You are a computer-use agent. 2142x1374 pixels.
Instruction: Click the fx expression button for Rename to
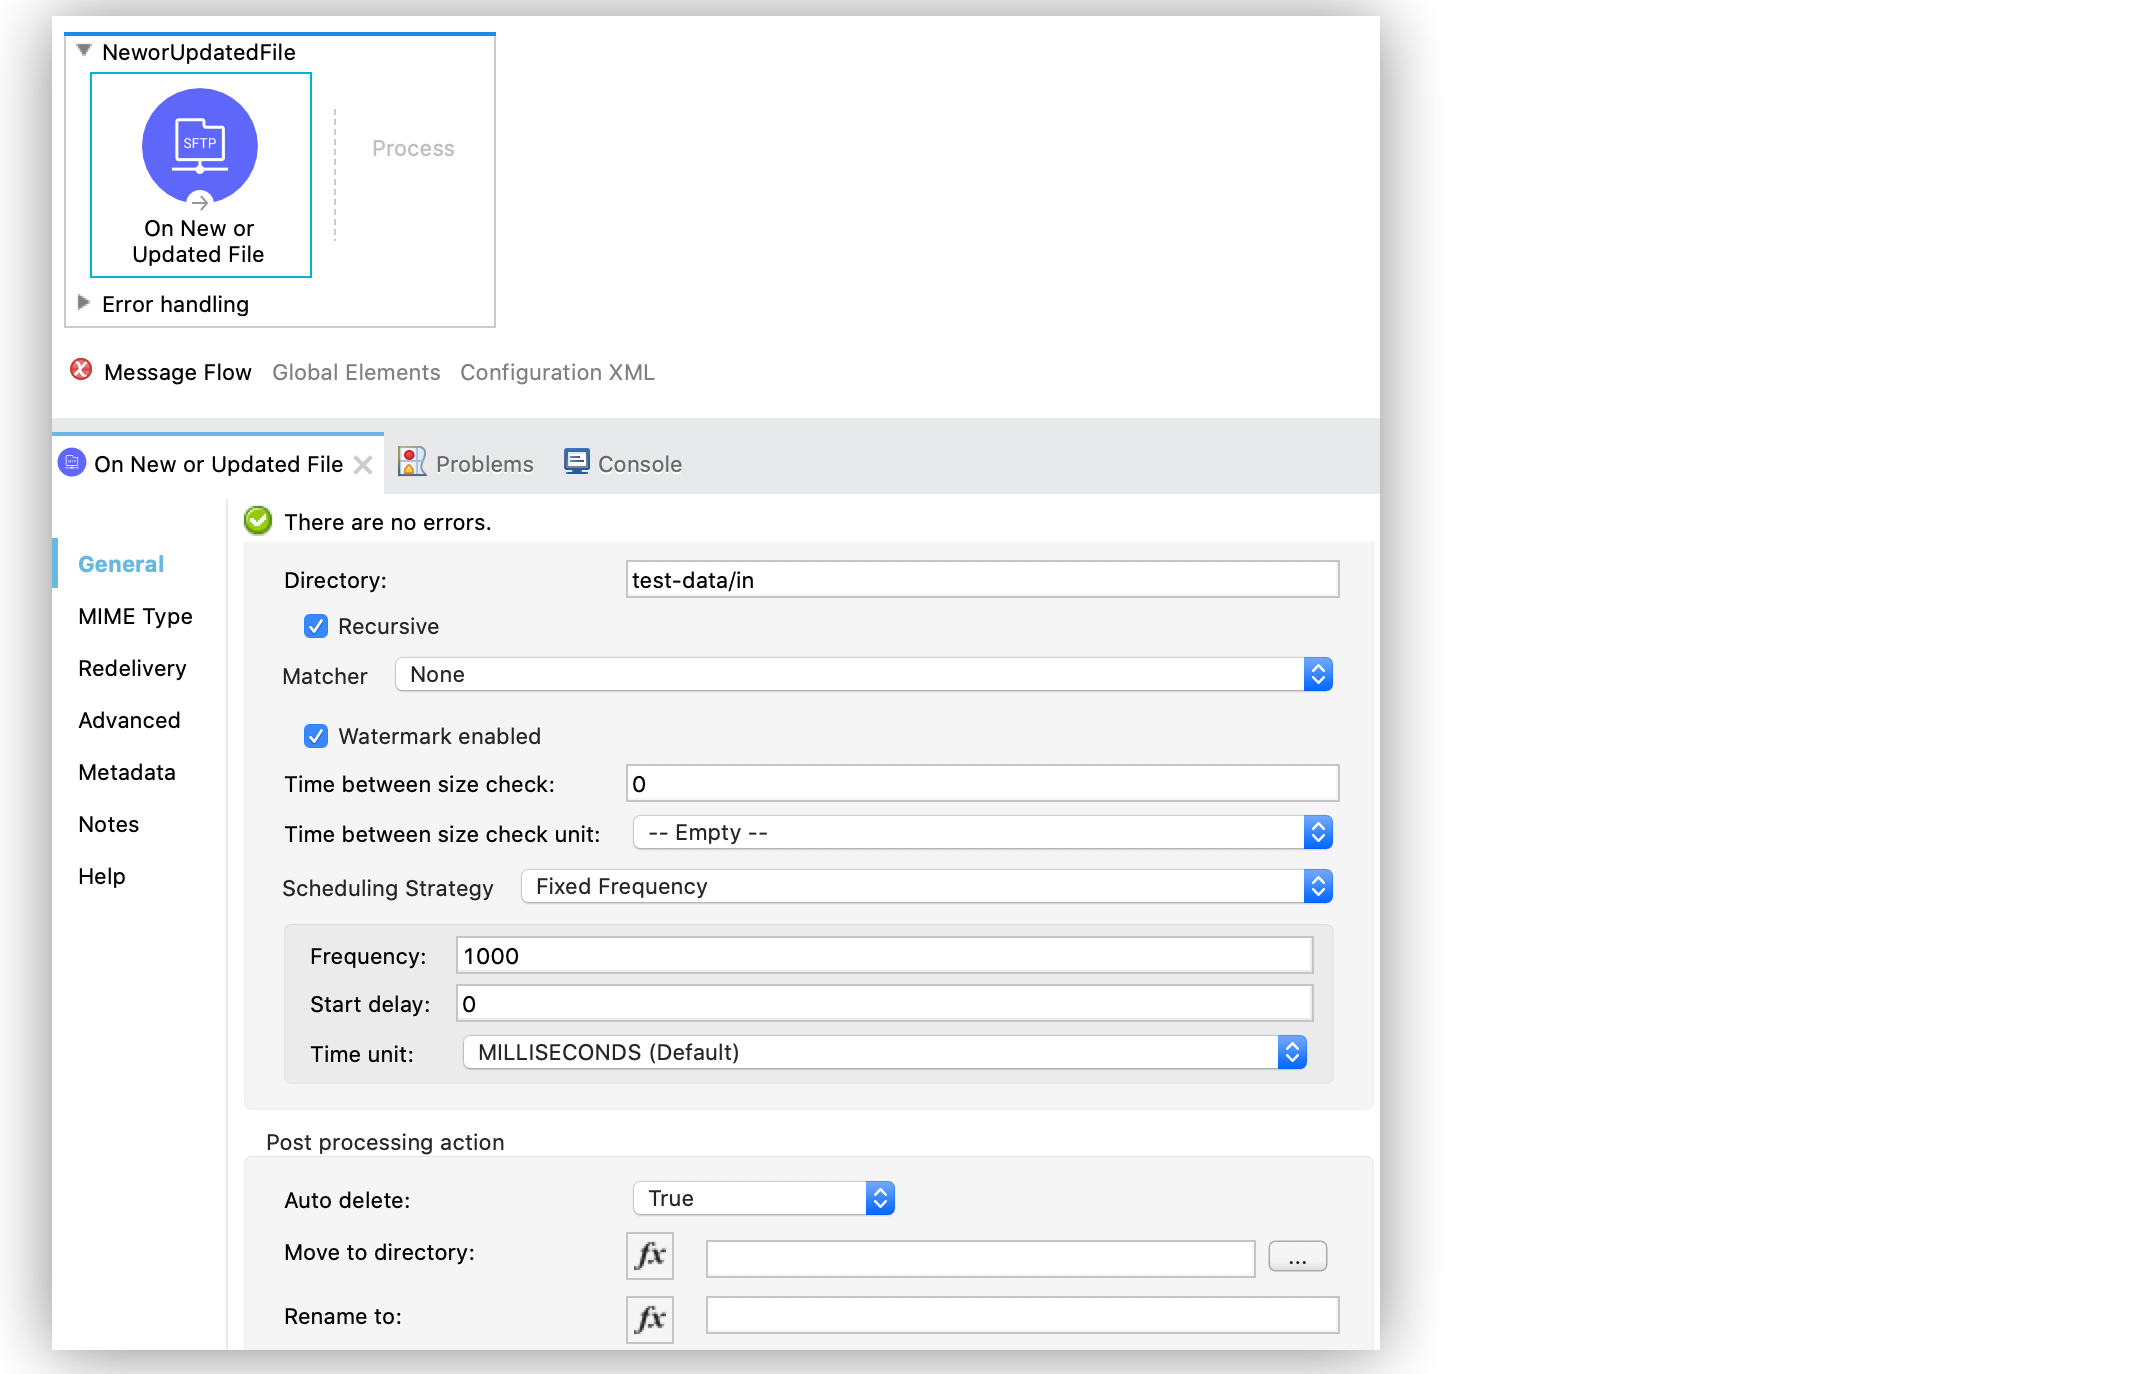[x=648, y=1312]
